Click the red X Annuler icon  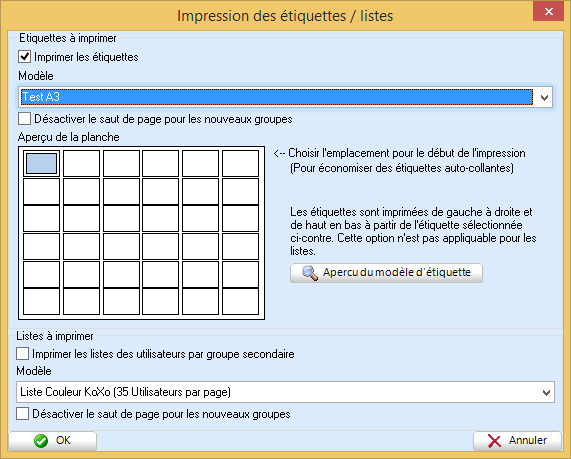coord(494,440)
